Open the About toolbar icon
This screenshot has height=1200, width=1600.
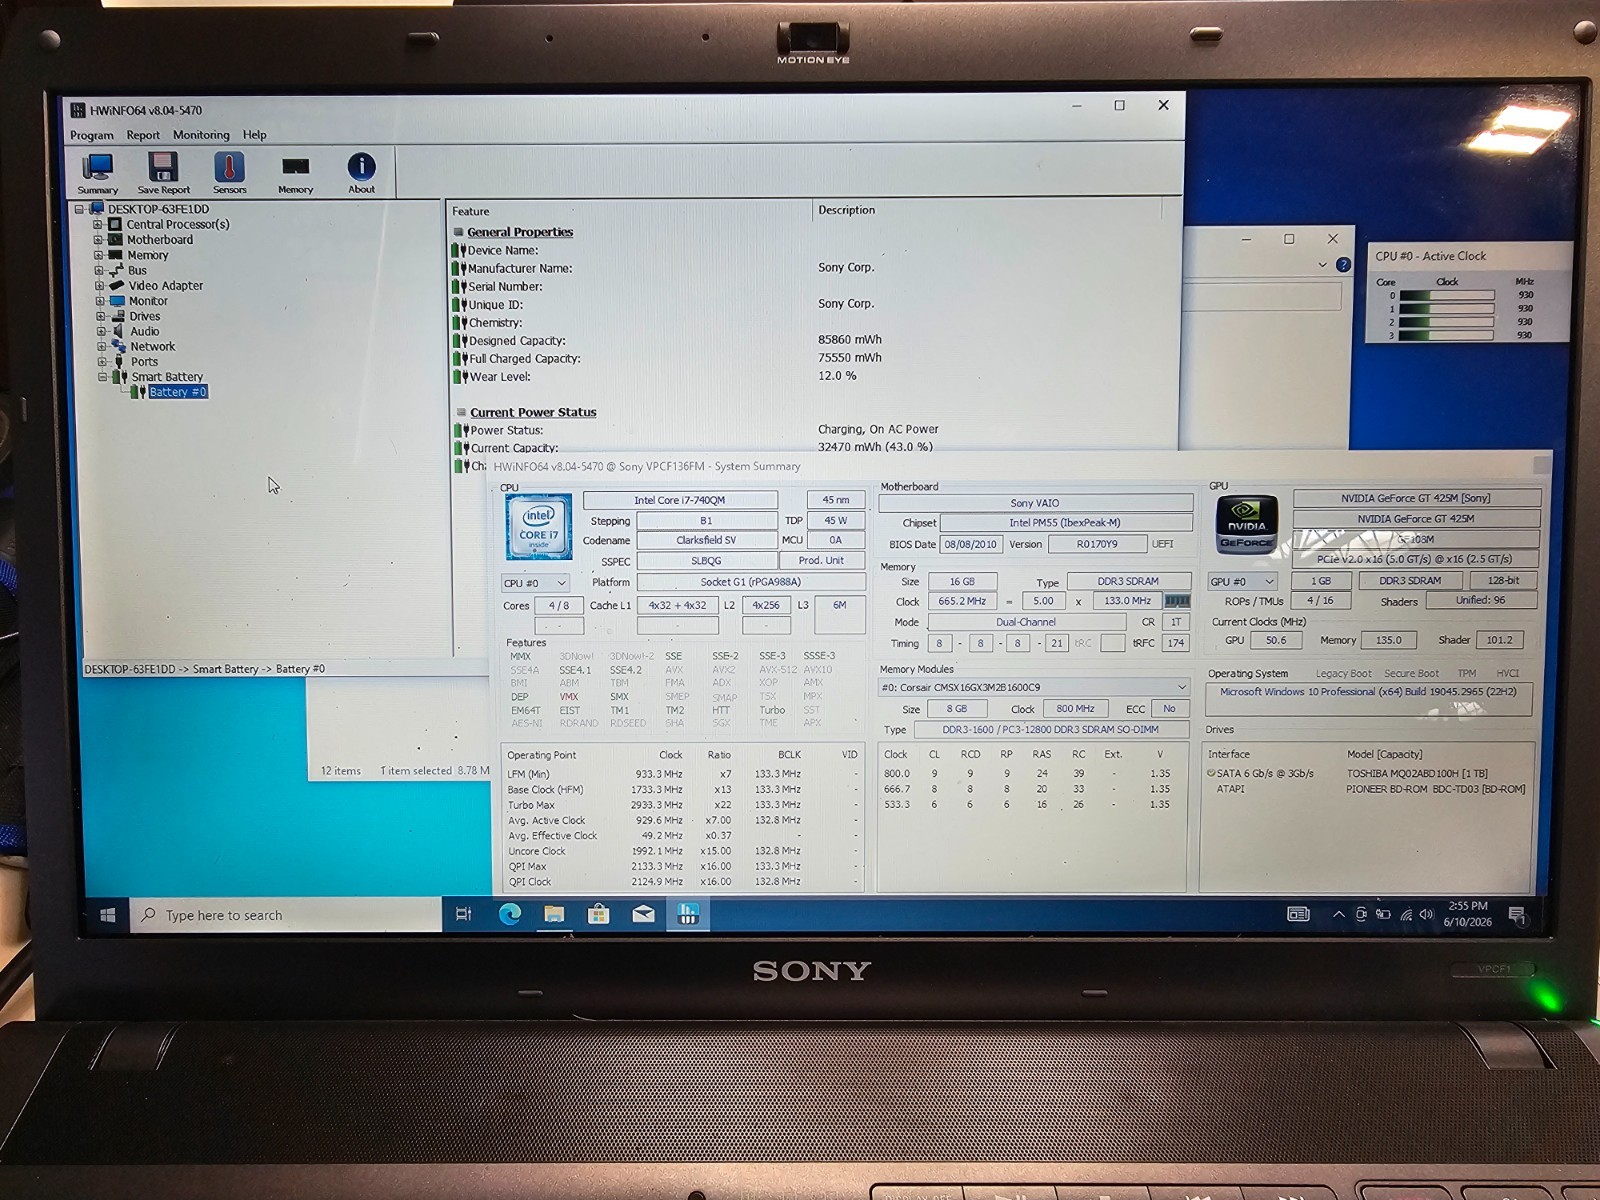pos(361,173)
